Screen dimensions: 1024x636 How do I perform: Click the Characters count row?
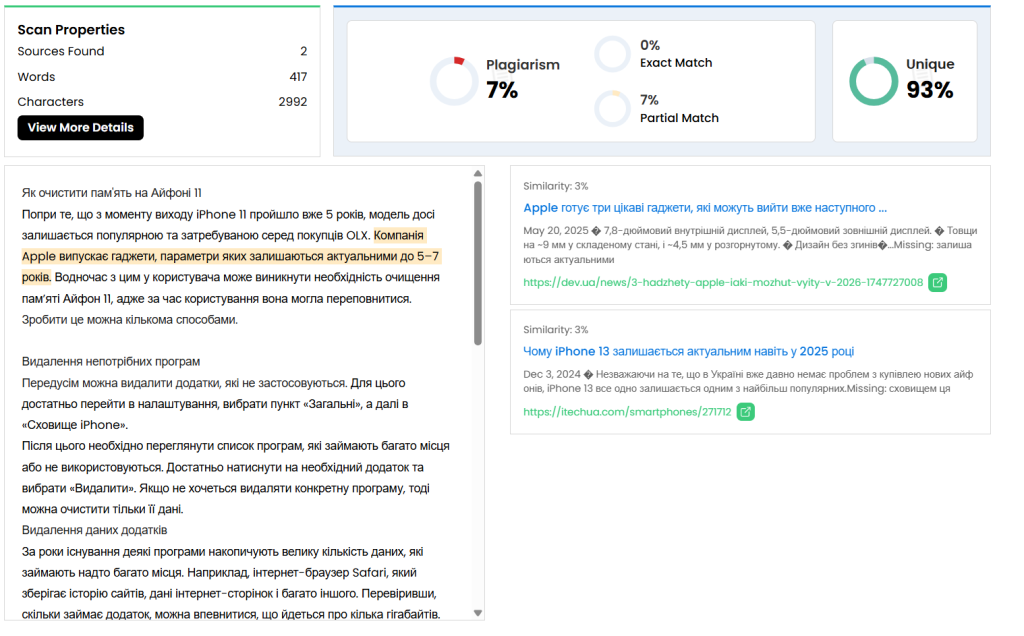pyautogui.click(x=162, y=102)
